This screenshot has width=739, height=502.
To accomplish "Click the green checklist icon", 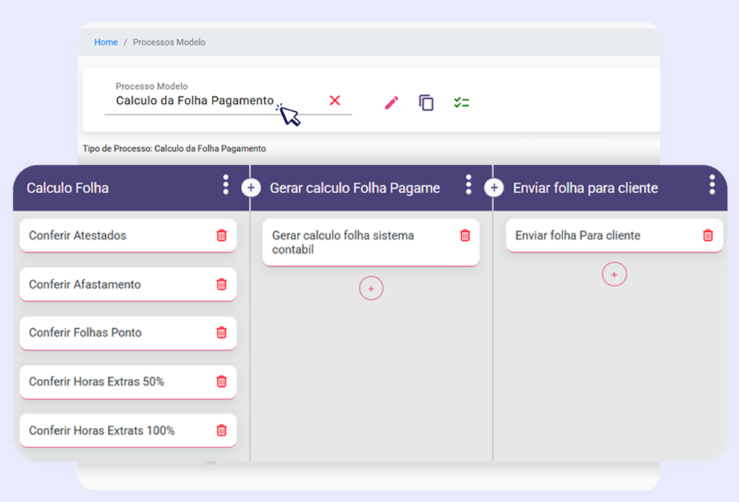I will coord(461,103).
